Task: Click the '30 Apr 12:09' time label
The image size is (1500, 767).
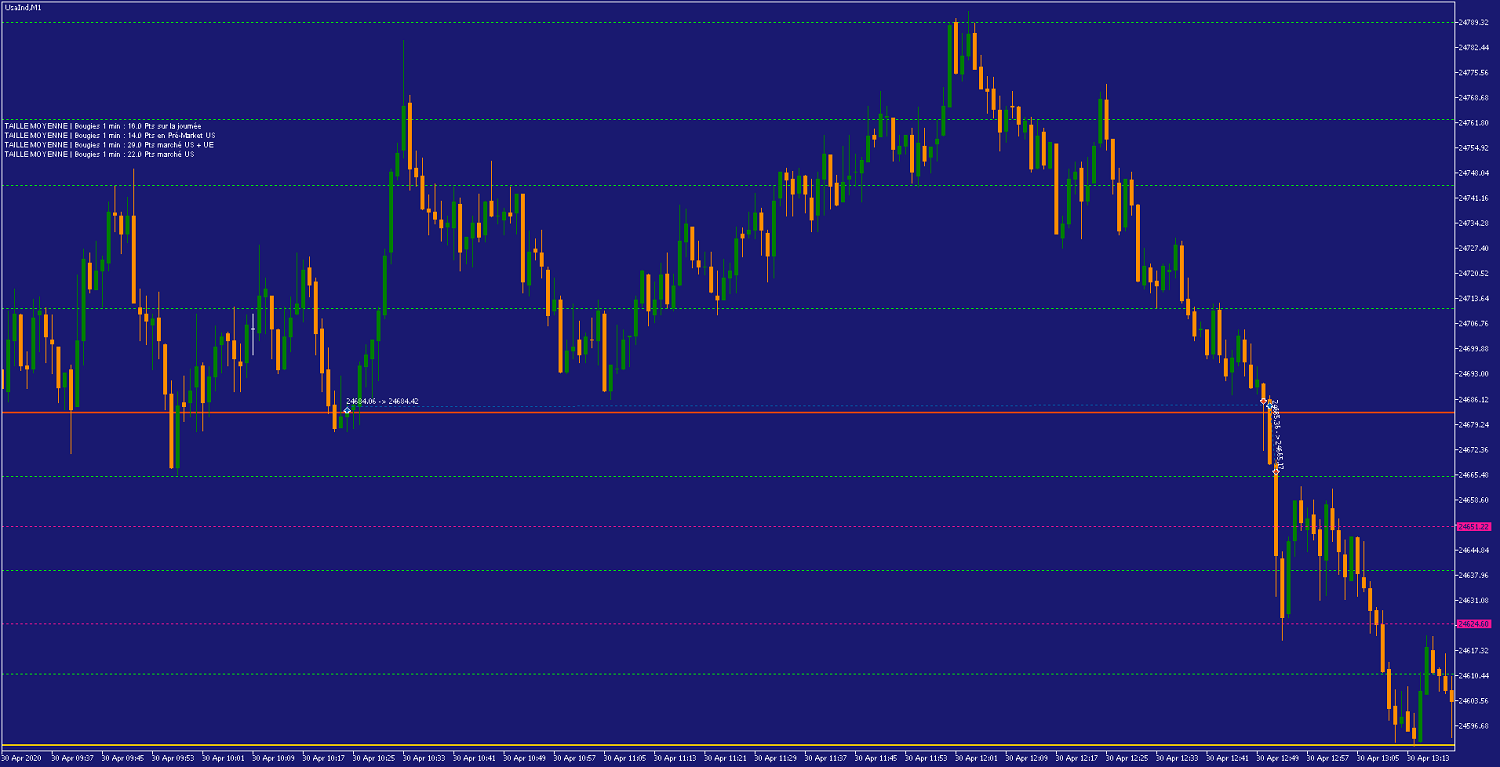Action: click(1026, 757)
